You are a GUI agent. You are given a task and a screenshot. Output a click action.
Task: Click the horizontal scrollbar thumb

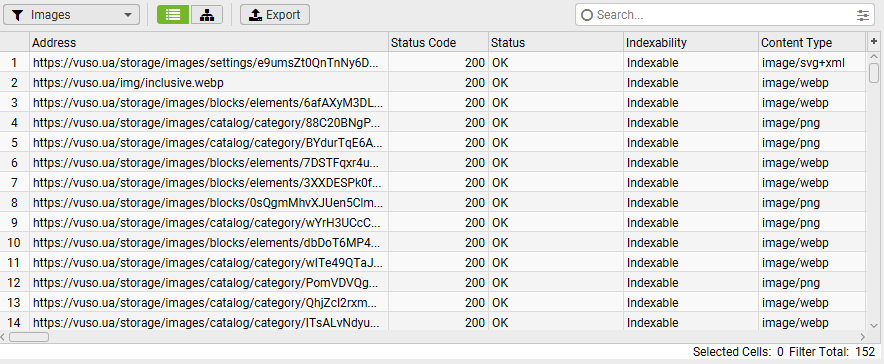click(x=29, y=337)
